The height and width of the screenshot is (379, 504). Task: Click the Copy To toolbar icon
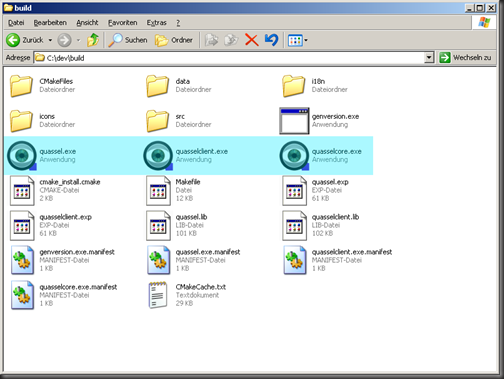coord(231,40)
